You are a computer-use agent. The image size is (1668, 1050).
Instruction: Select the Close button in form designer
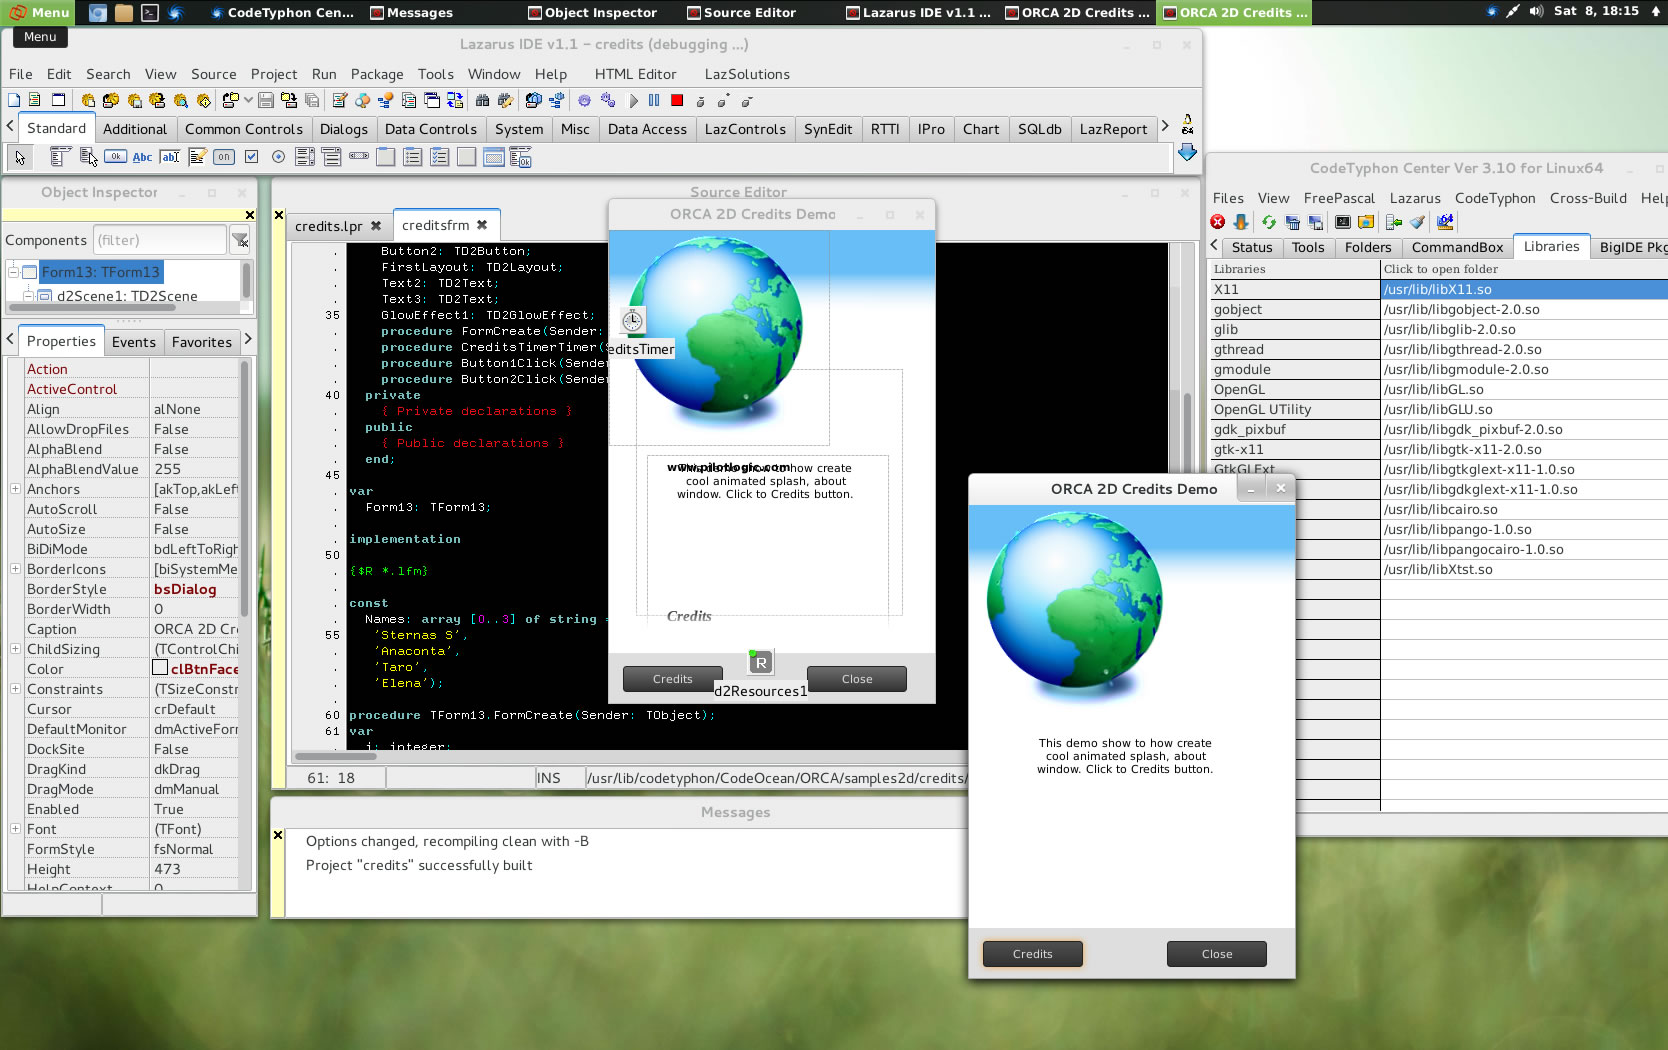(x=856, y=679)
